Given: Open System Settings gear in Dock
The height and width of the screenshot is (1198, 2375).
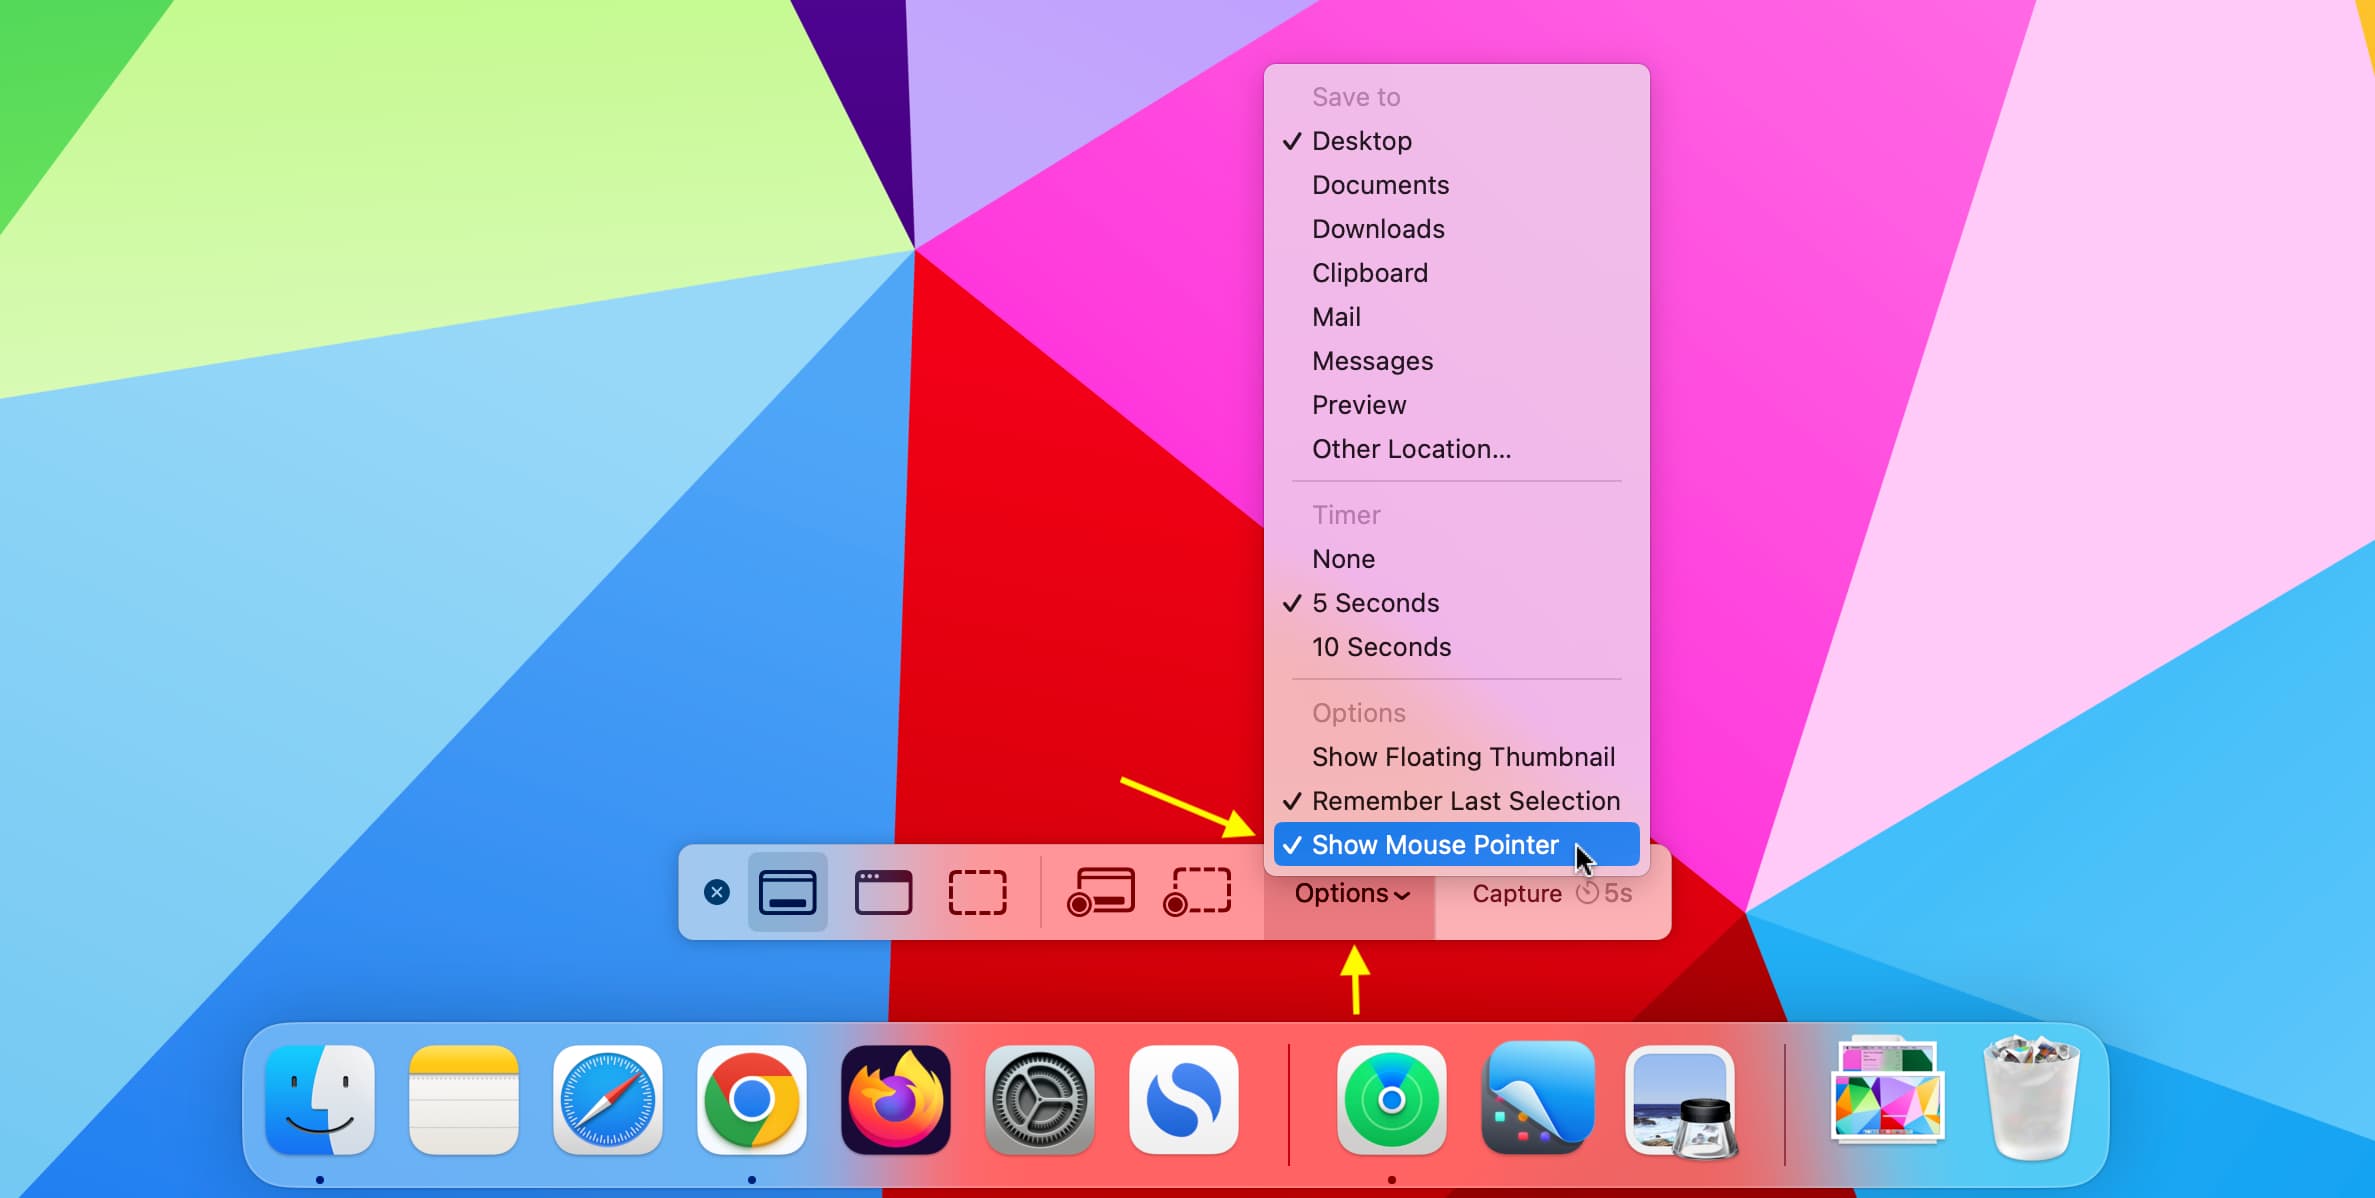Looking at the screenshot, I should (x=1040, y=1100).
